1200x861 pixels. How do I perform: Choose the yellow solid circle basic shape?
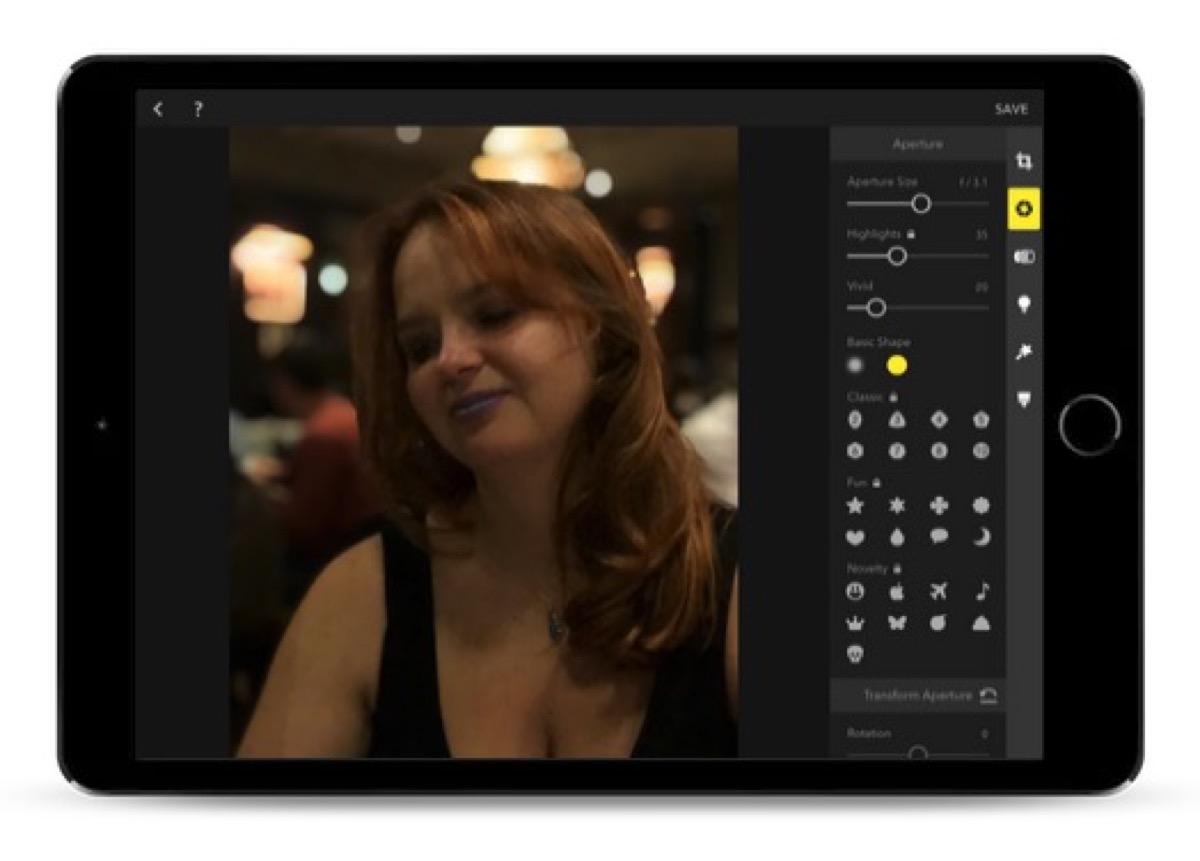[x=897, y=366]
